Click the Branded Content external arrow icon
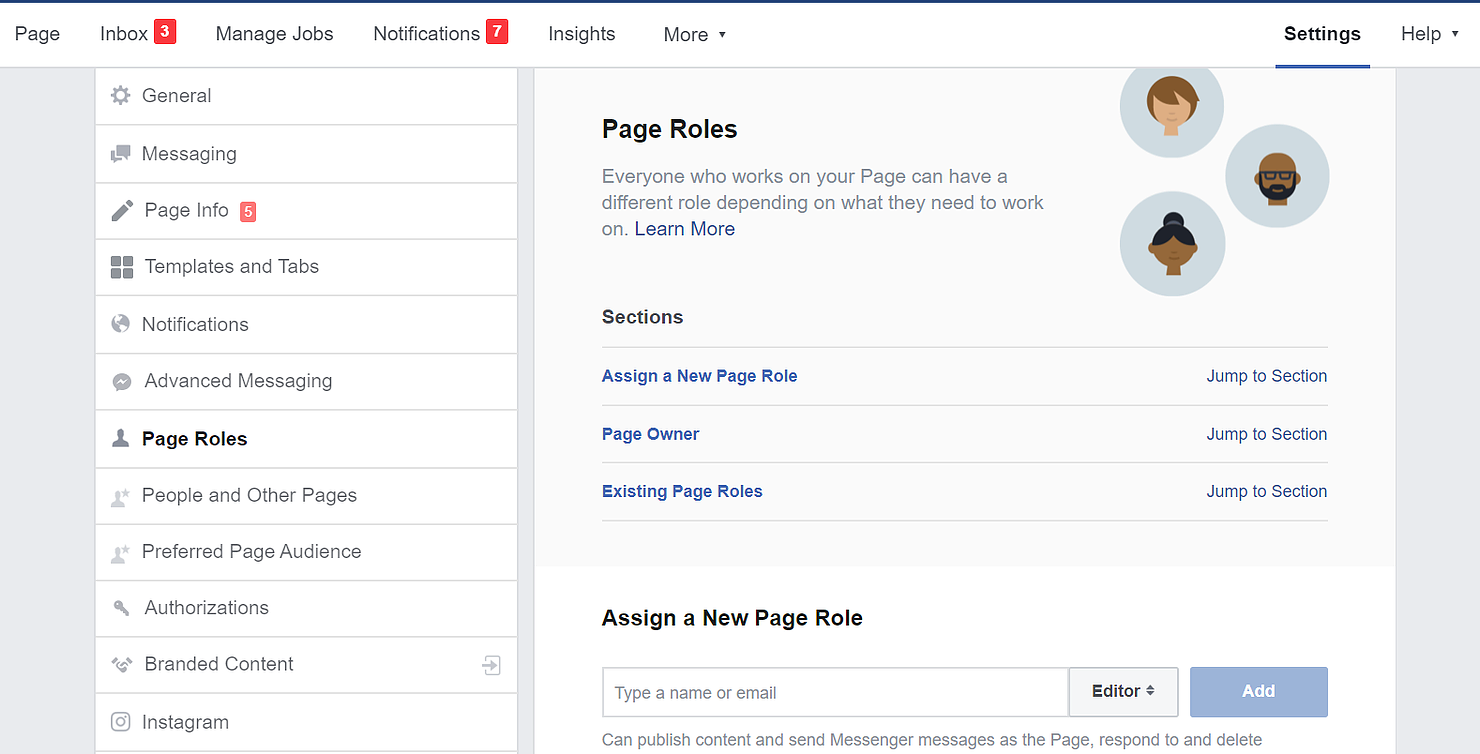Screen dimensions: 1480x754 pyautogui.click(x=491, y=665)
